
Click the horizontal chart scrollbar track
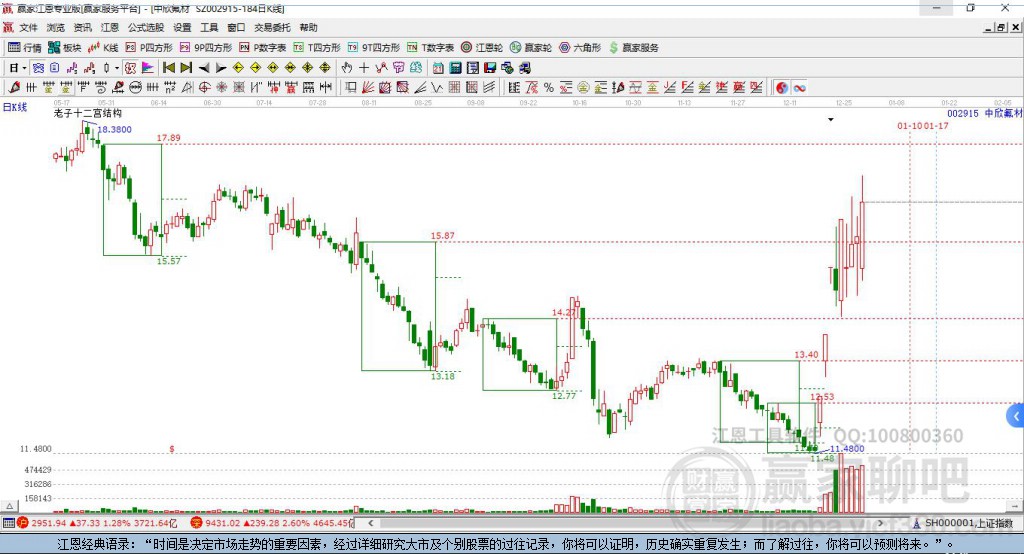click(x=626, y=523)
